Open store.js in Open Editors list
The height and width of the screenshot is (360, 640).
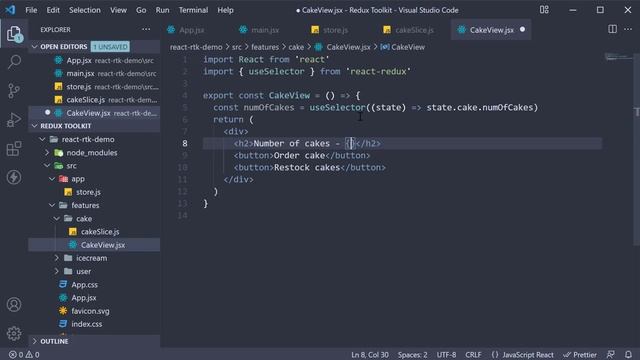tap(94, 87)
